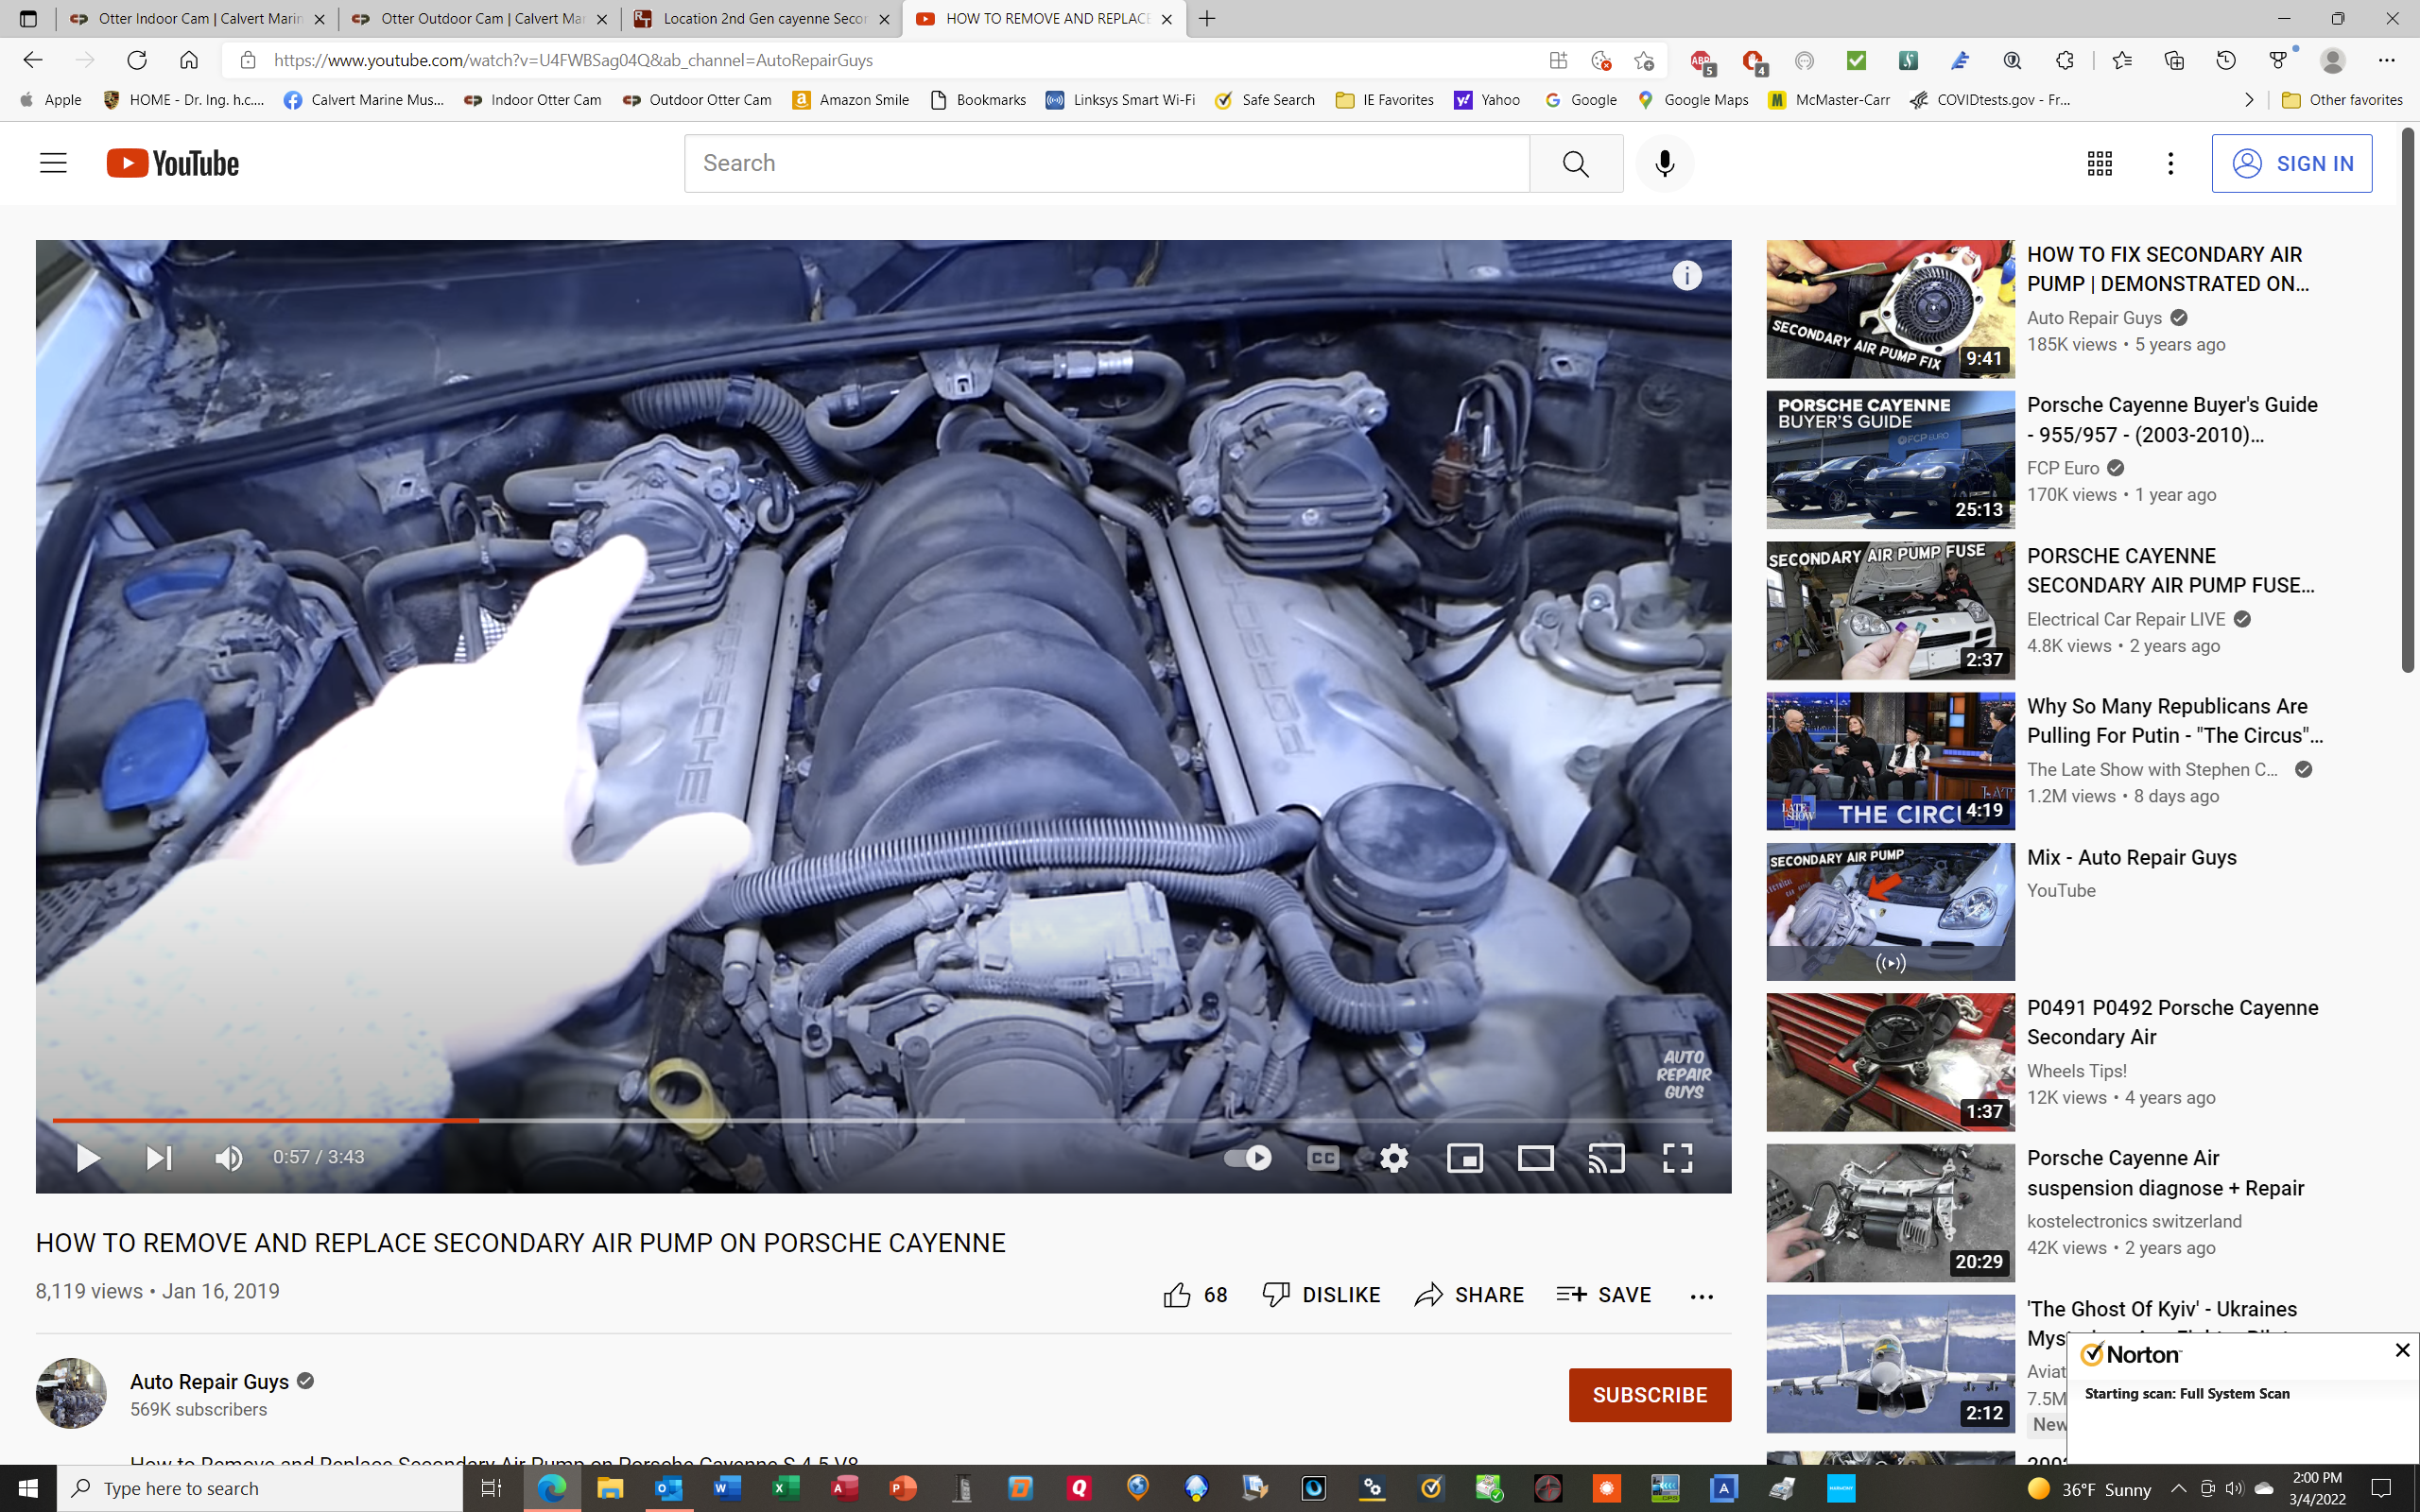Click the YouTube search magnifier button
2420x1512 pixels.
click(x=1575, y=163)
